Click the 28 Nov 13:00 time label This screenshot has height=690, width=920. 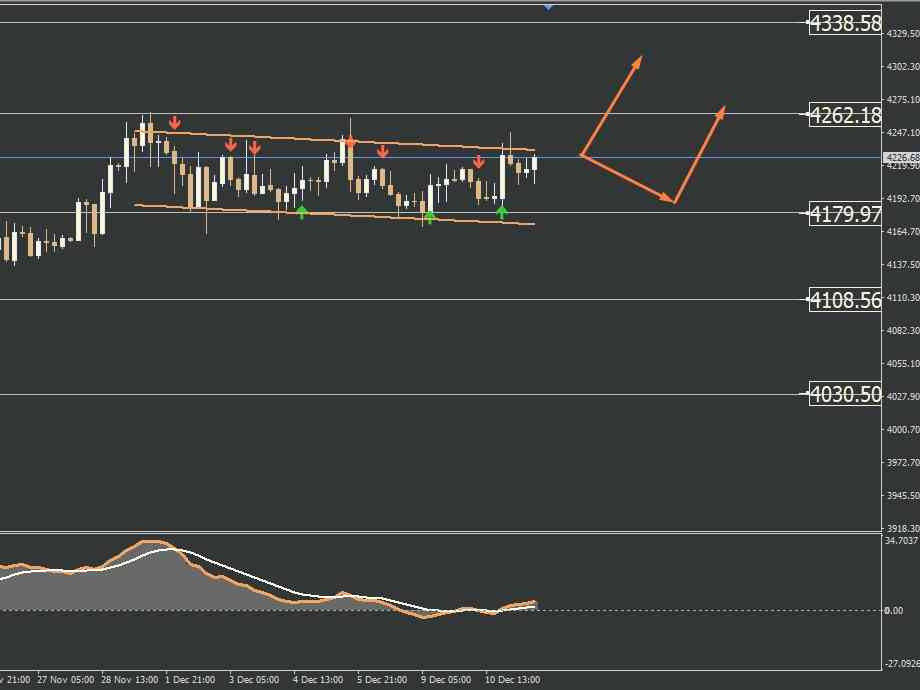click(130, 679)
